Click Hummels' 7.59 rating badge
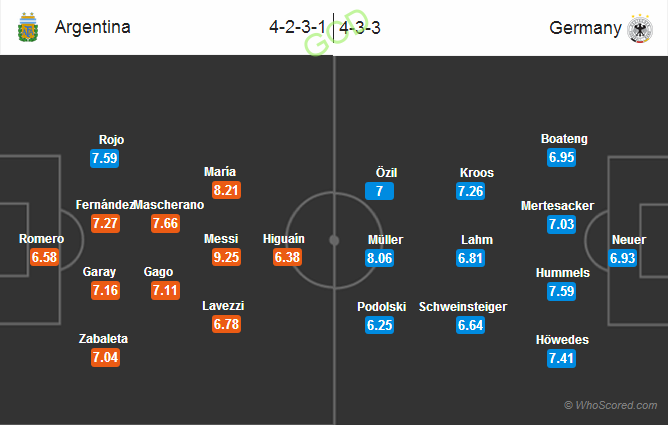668x425 pixels. (561, 291)
